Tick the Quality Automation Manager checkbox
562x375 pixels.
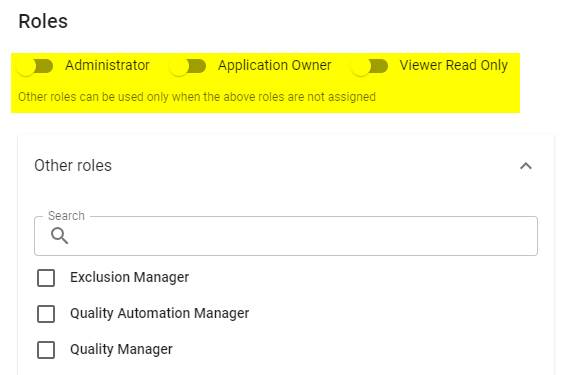[46, 314]
